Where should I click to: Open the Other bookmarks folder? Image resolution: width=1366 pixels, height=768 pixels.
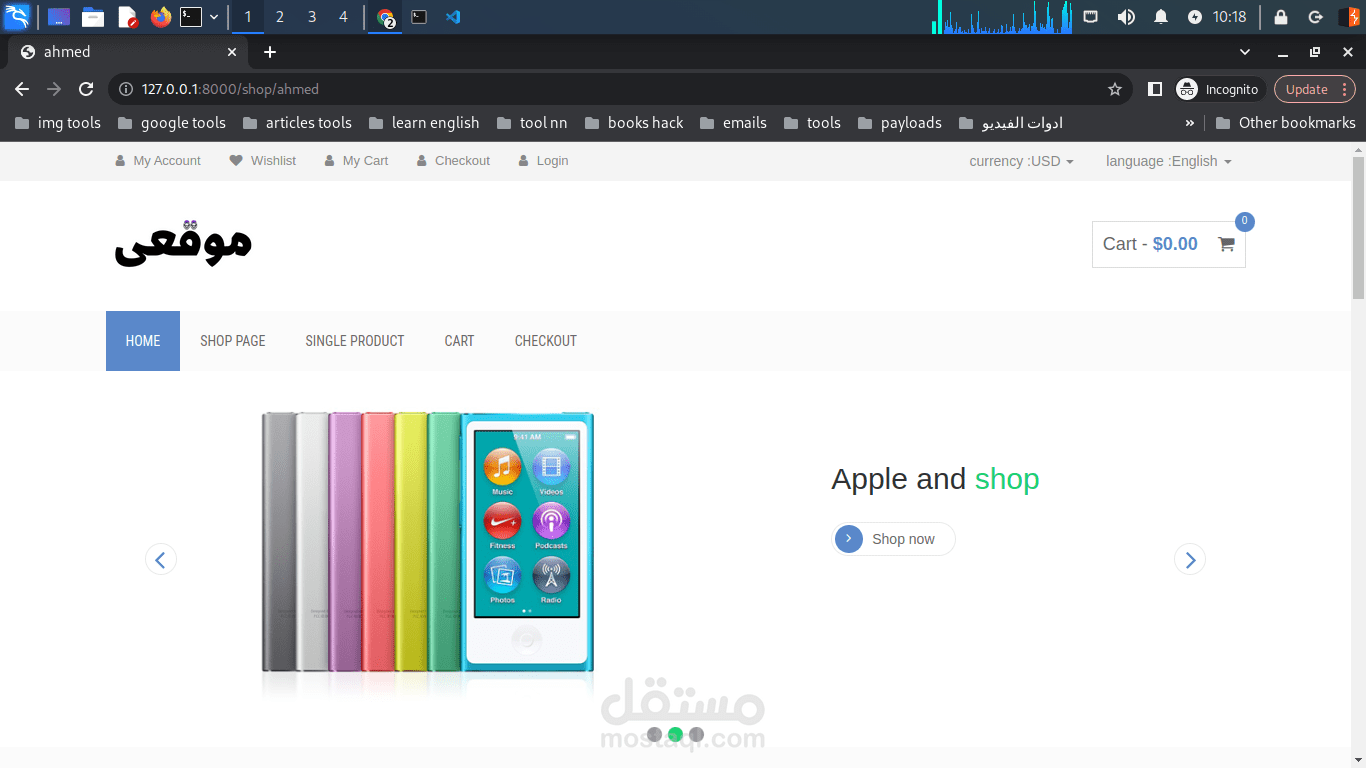[x=1286, y=123]
